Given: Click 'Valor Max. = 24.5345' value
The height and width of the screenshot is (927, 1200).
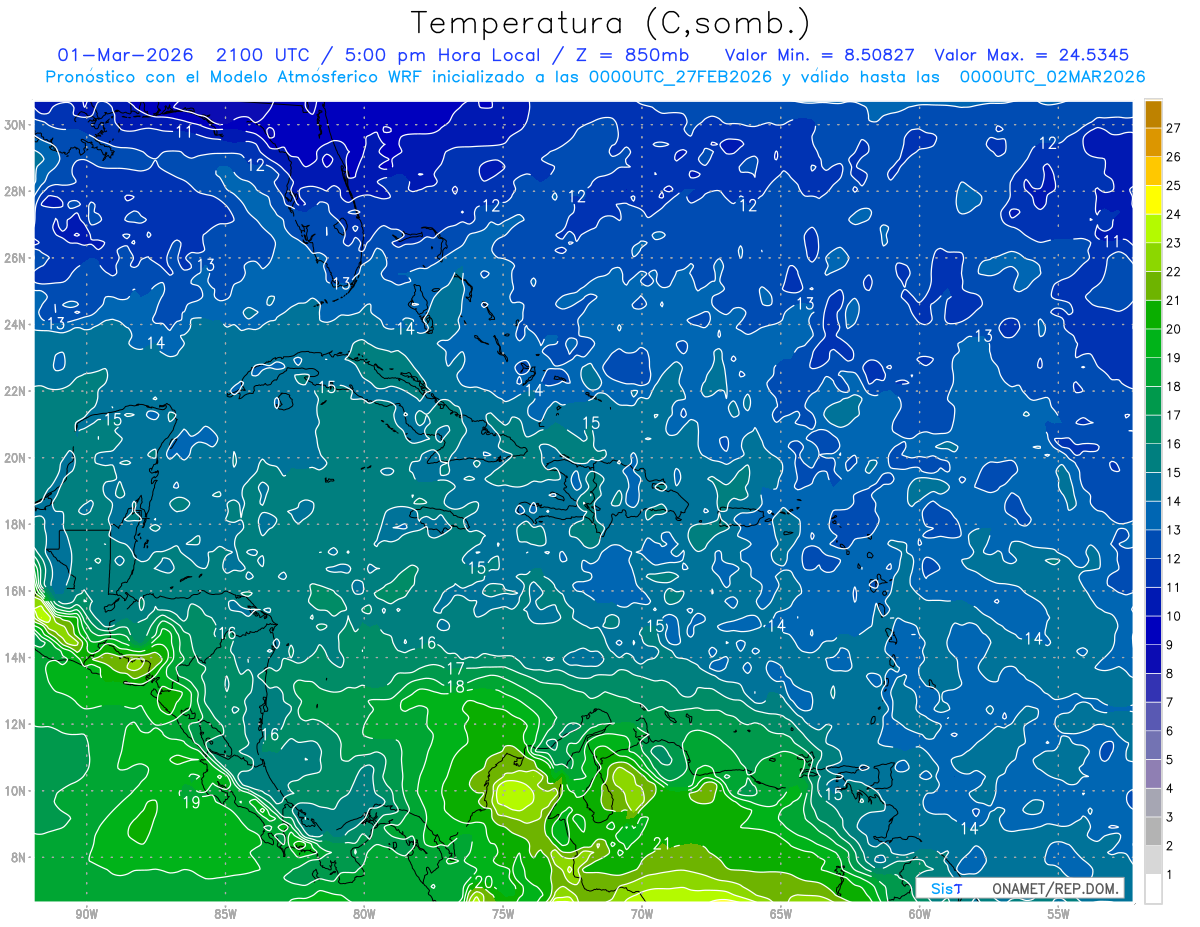Looking at the screenshot, I should (1031, 55).
